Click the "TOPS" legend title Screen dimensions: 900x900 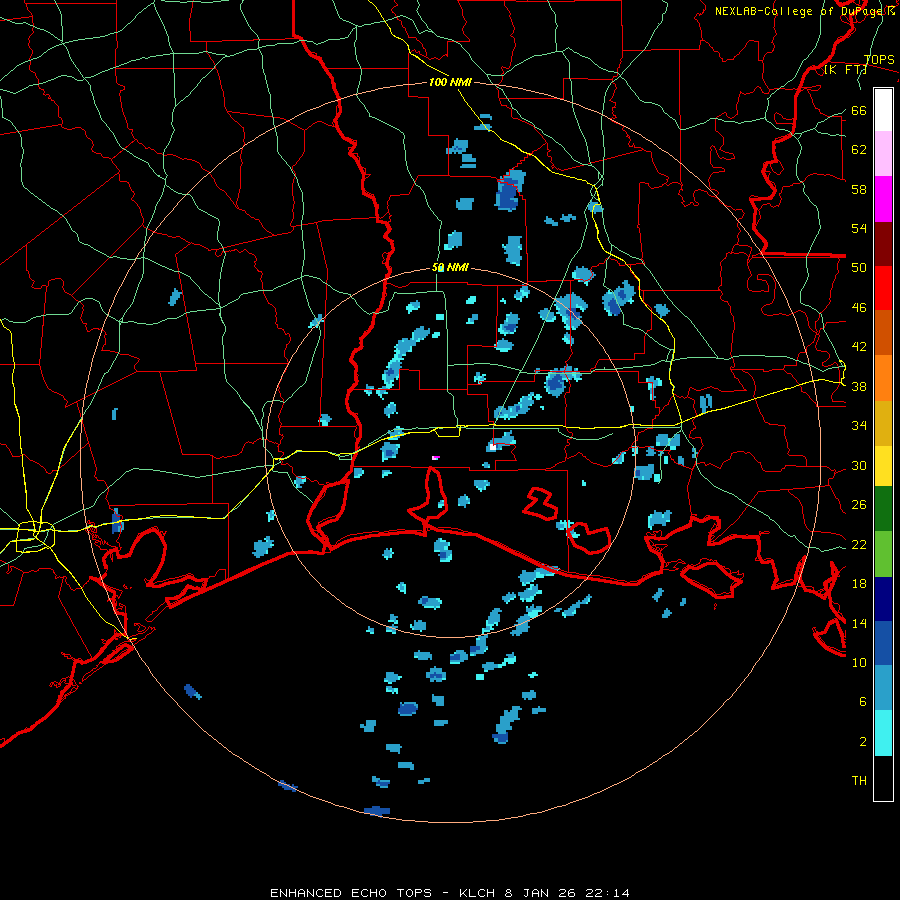879,59
